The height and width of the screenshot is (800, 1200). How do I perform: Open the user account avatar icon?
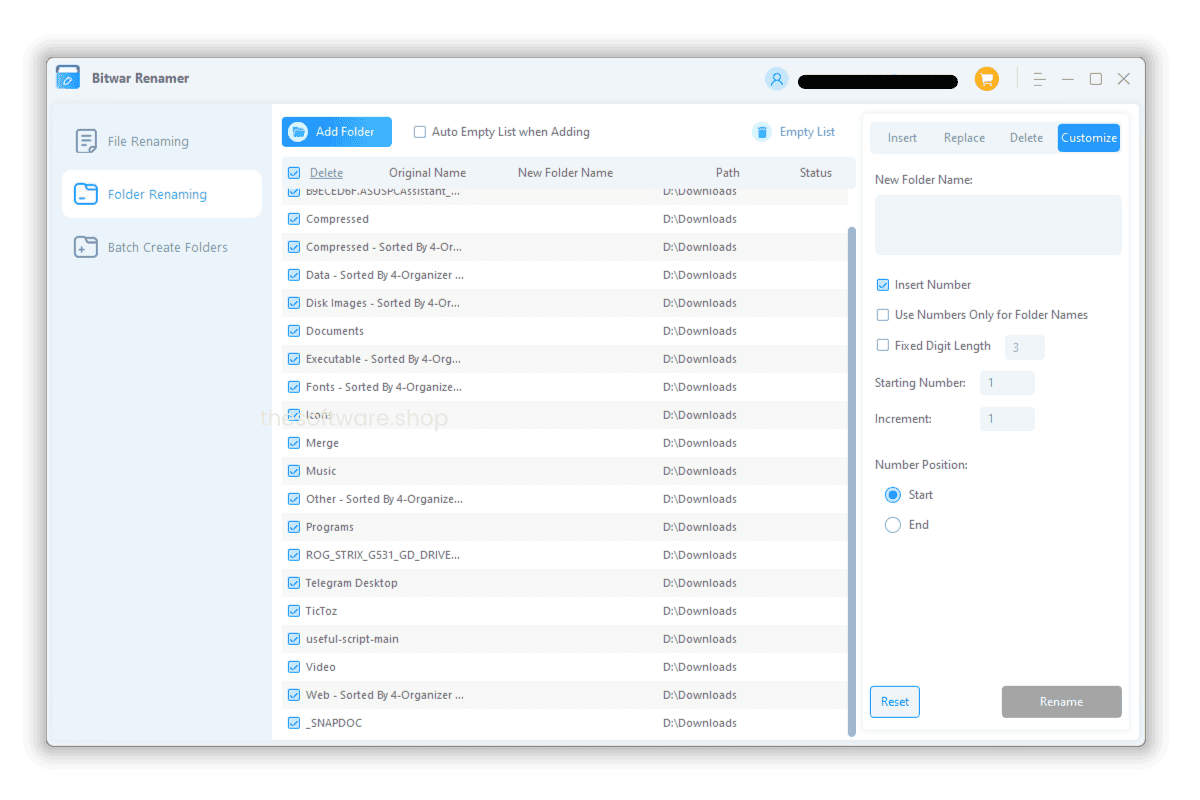[776, 79]
